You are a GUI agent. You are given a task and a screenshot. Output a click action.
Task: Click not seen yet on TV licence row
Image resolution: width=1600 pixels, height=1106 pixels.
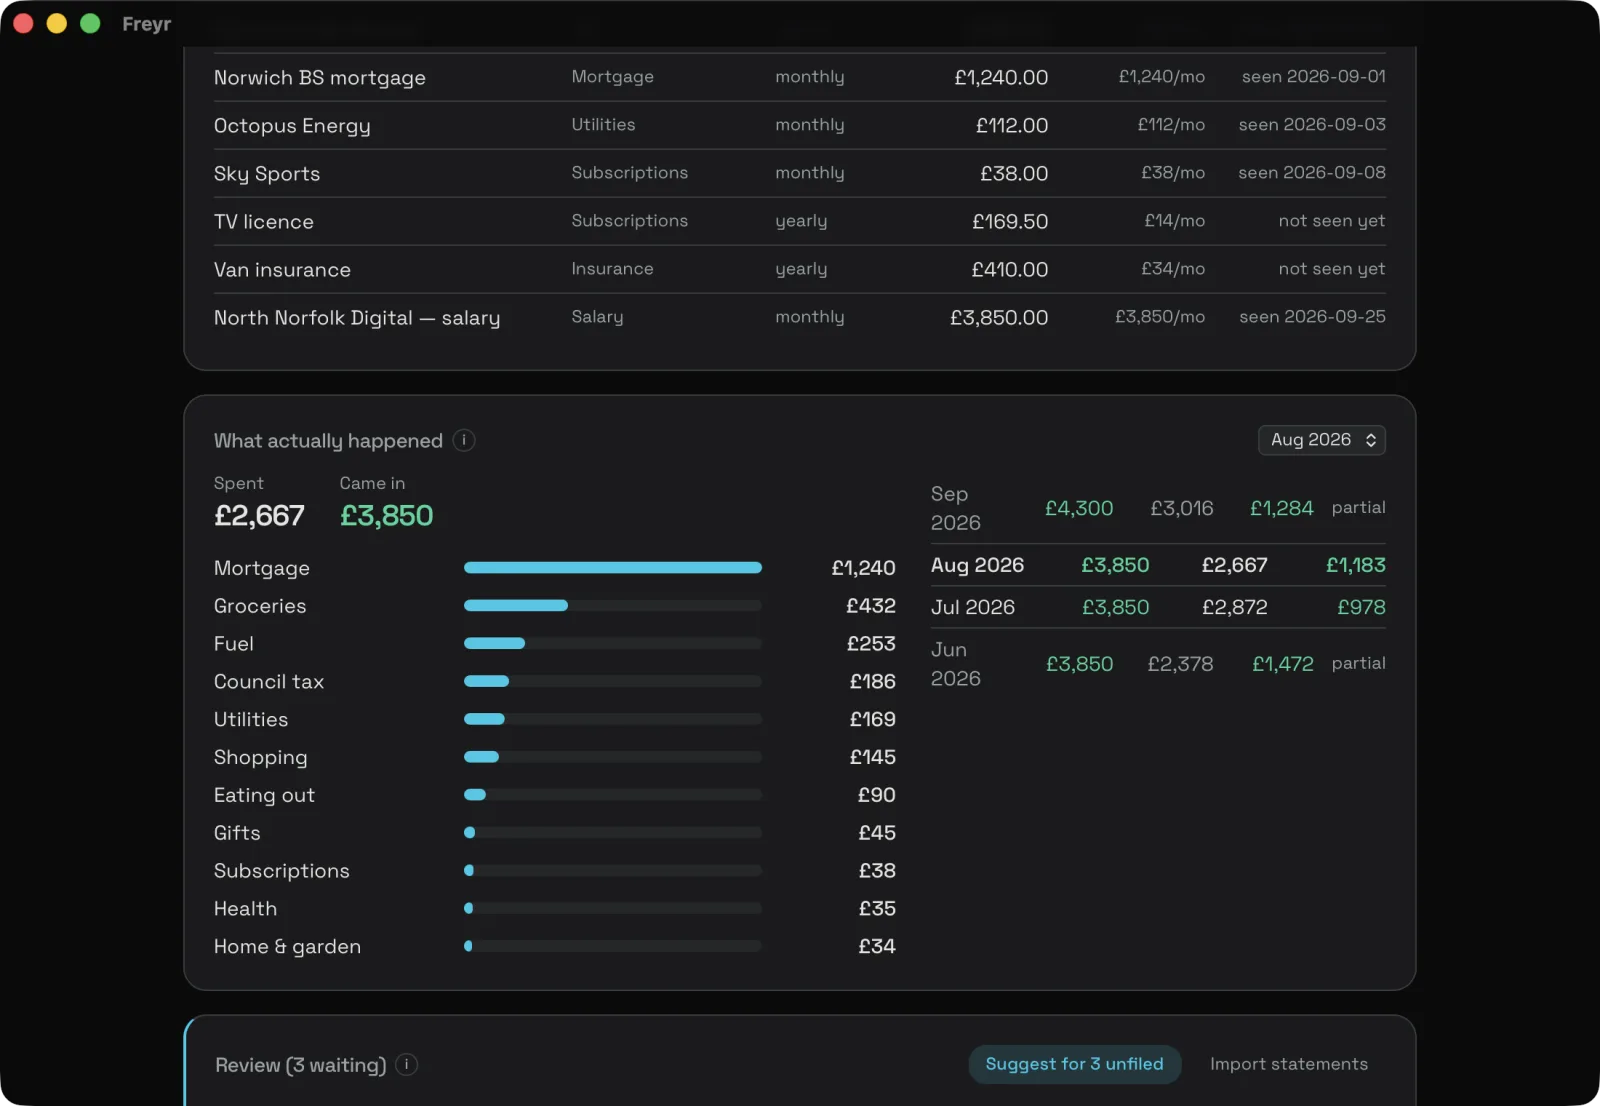1332,221
